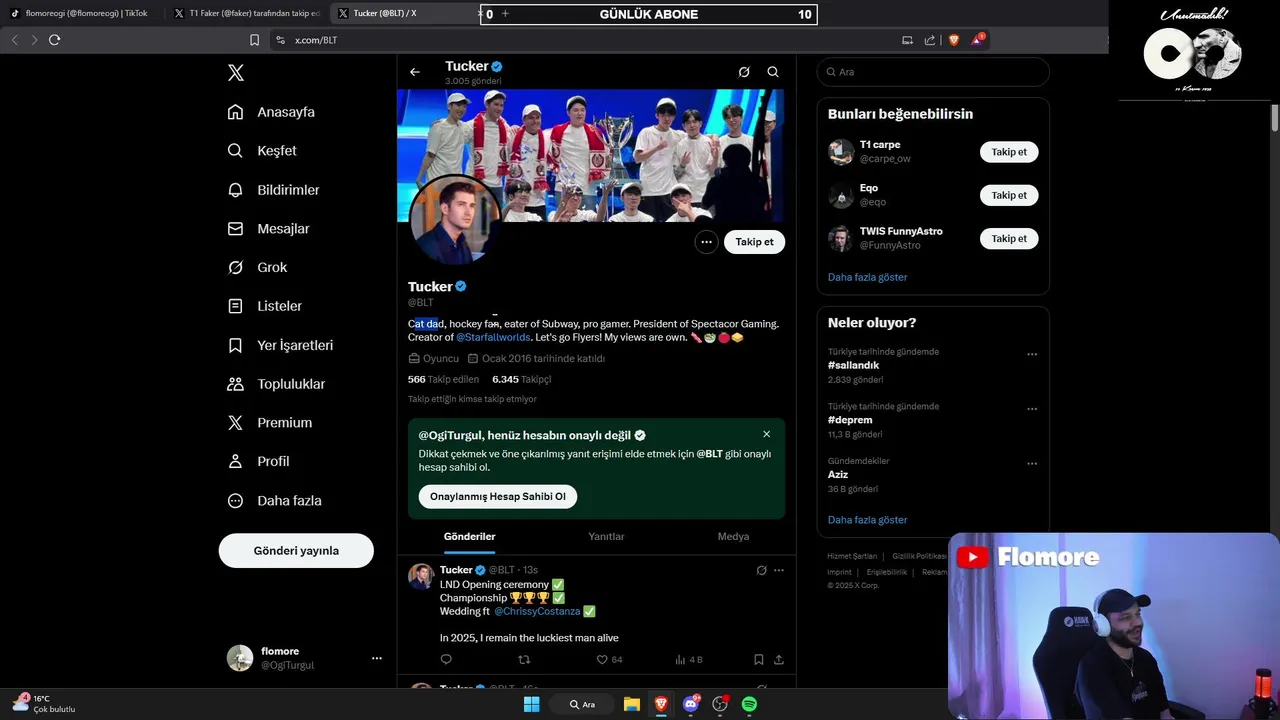Open options for #deprem trend
The image size is (1280, 720).
coord(1032,409)
